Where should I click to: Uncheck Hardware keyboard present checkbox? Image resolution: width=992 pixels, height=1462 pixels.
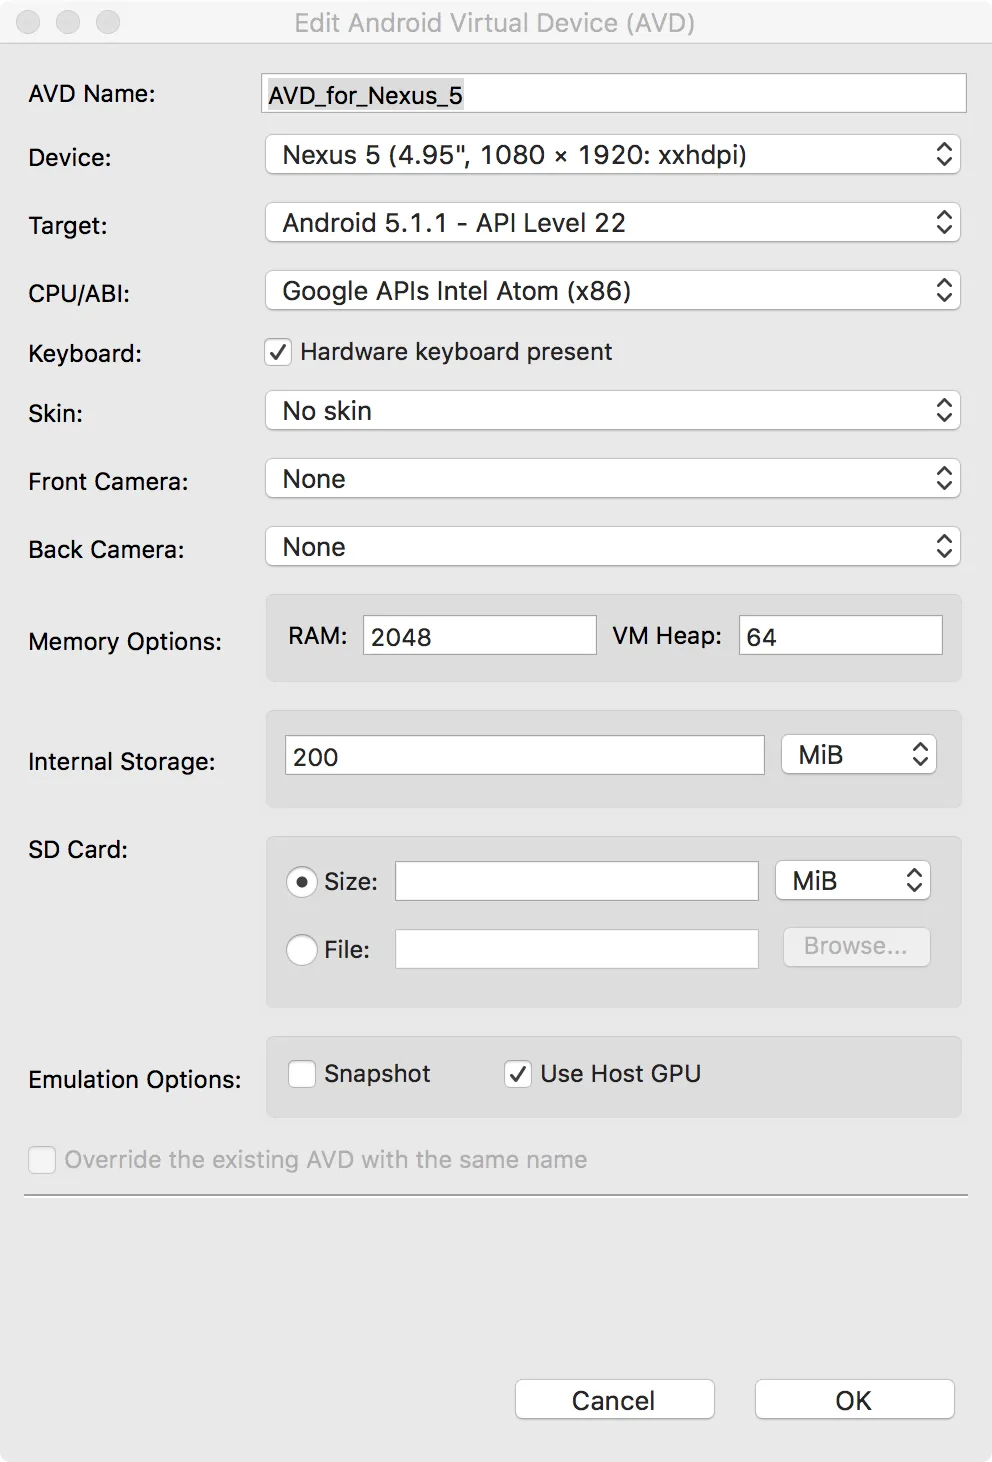point(278,352)
